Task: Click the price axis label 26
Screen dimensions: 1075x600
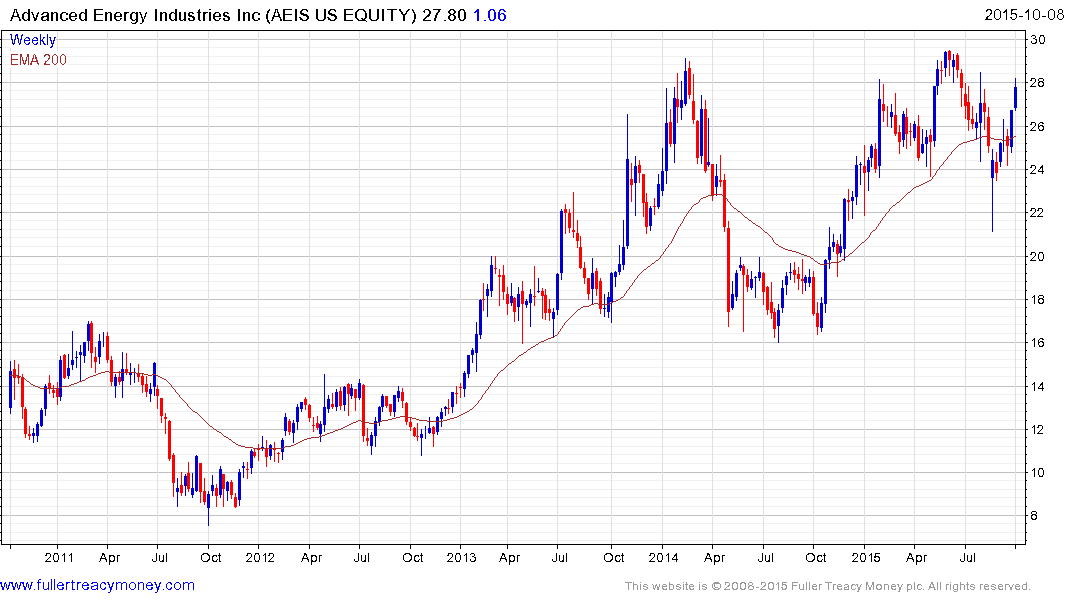Action: [x=1038, y=127]
